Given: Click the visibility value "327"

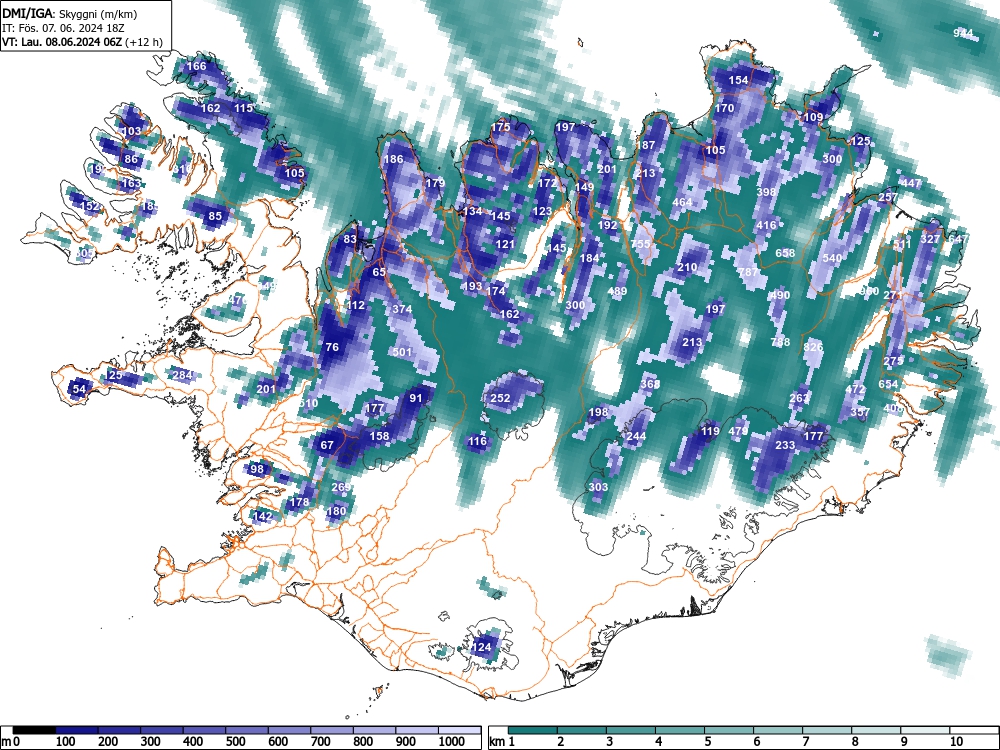Looking at the screenshot, I should (x=930, y=239).
